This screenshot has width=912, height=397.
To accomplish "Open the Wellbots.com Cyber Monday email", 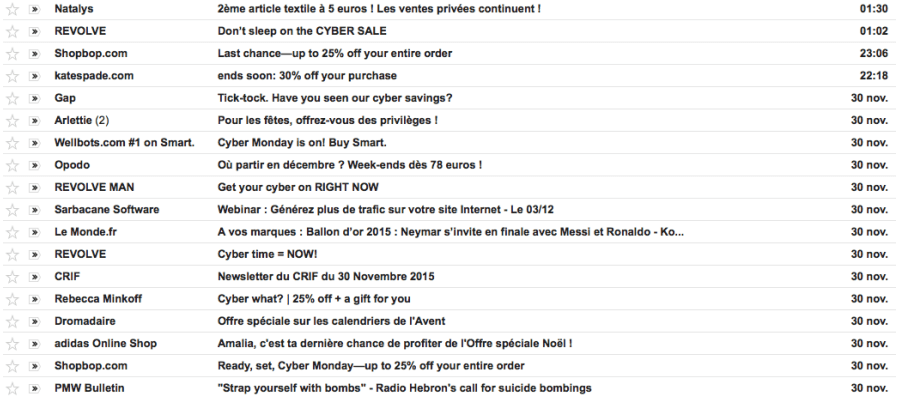I will coord(450,142).
